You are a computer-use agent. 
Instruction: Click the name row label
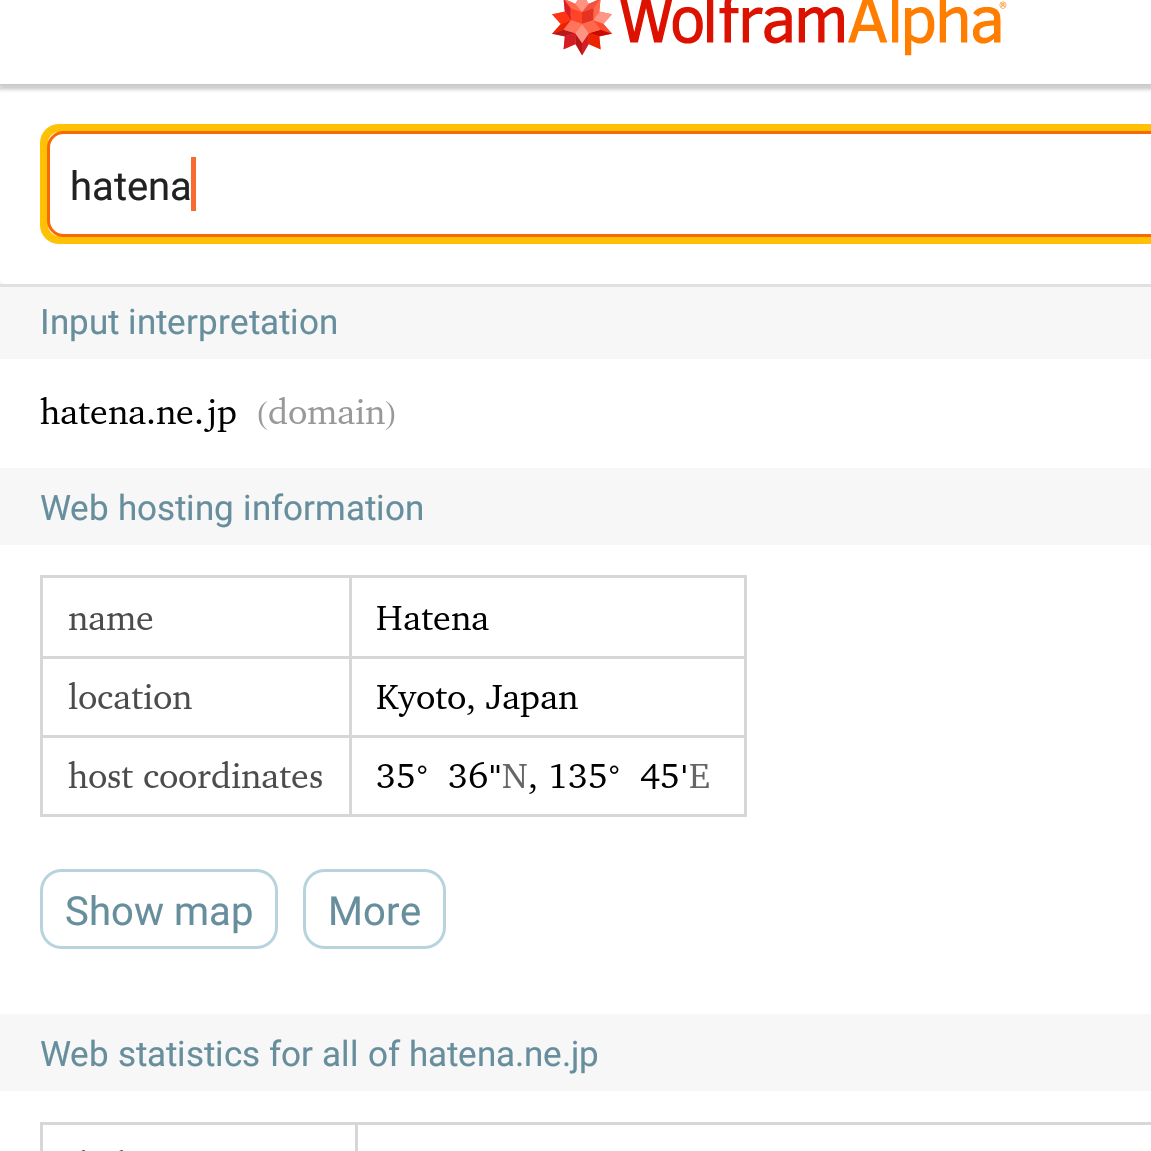coord(111,619)
